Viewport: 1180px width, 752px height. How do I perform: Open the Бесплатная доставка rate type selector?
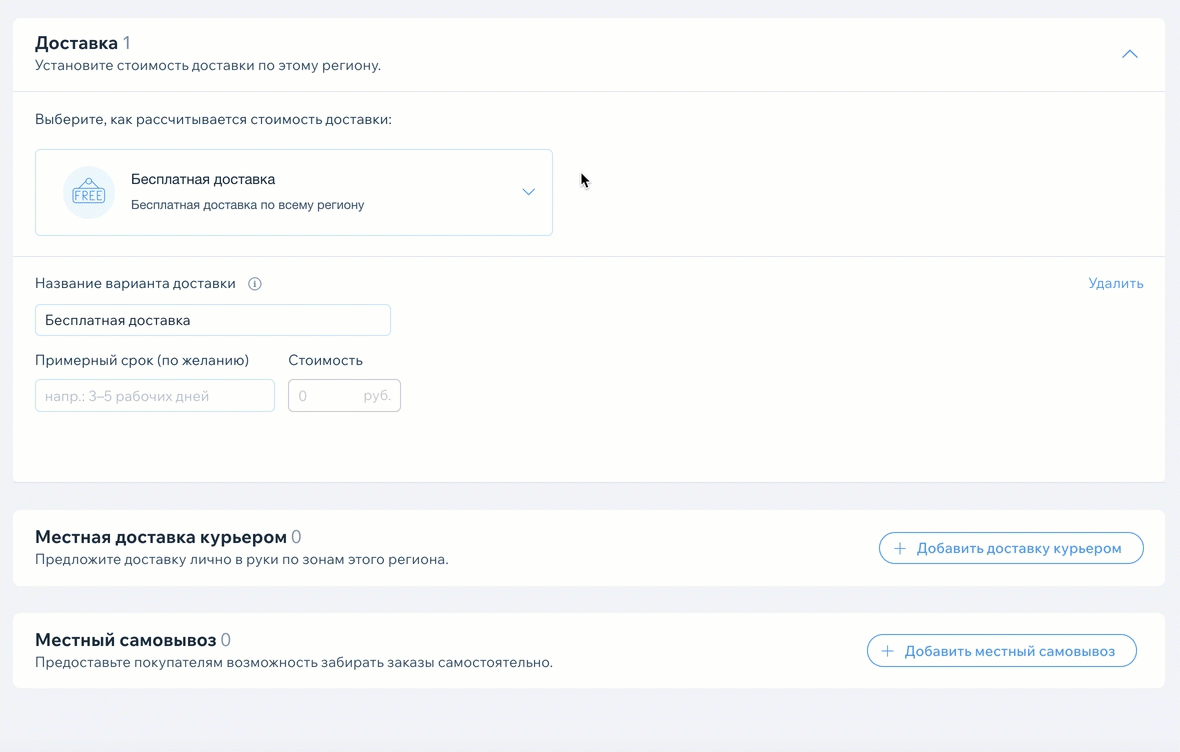click(293, 192)
